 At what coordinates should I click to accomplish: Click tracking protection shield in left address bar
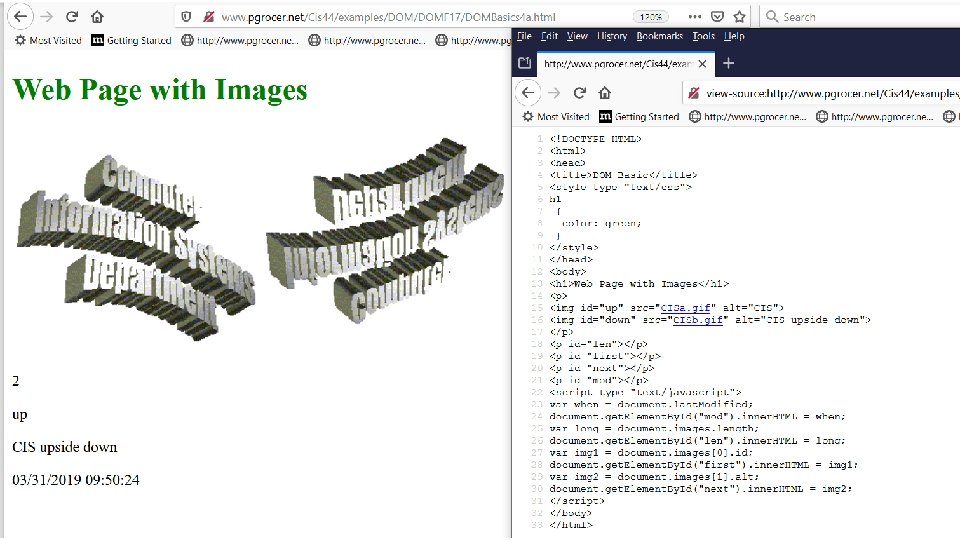pyautogui.click(x=187, y=17)
